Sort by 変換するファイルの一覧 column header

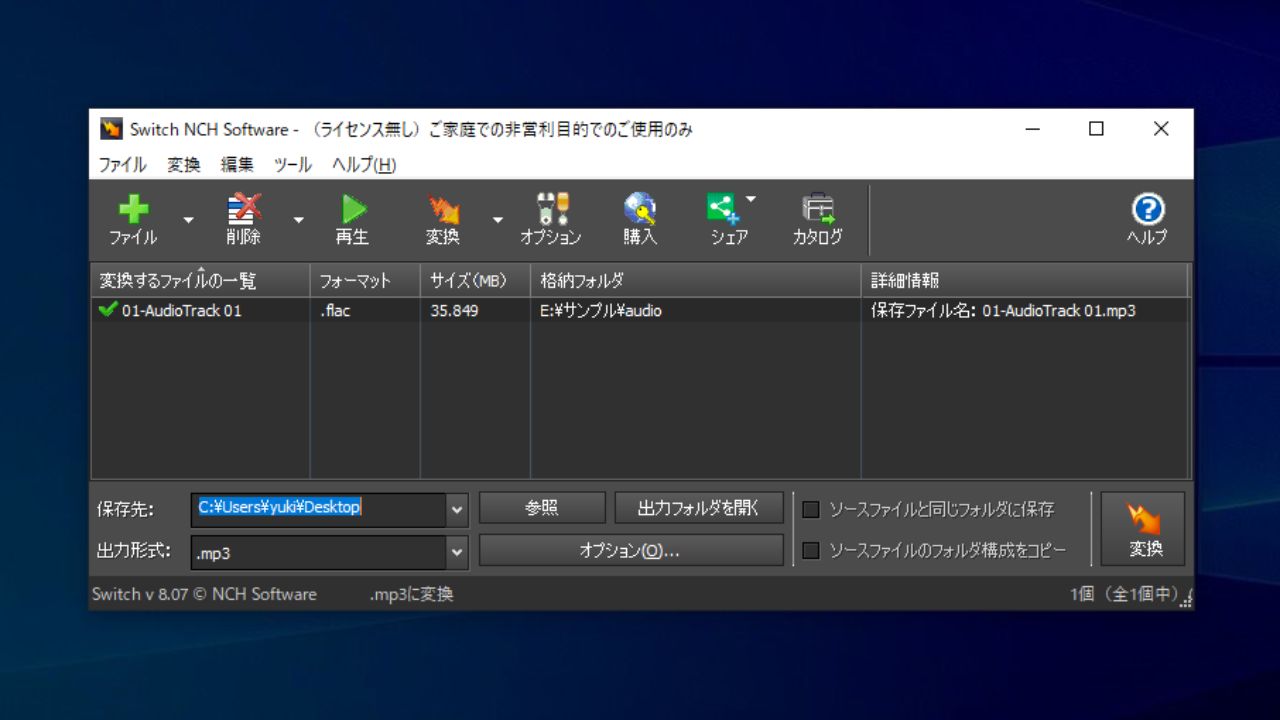[x=200, y=281]
